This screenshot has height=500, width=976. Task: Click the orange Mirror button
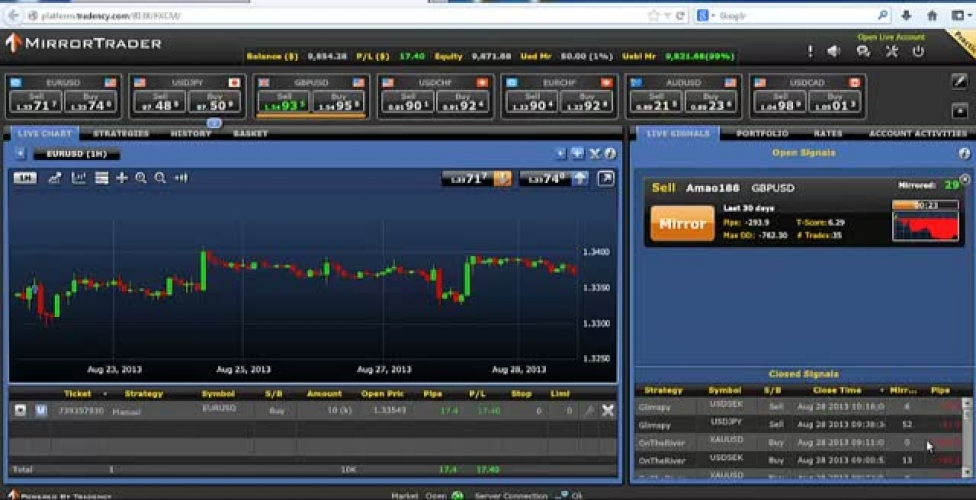point(682,224)
